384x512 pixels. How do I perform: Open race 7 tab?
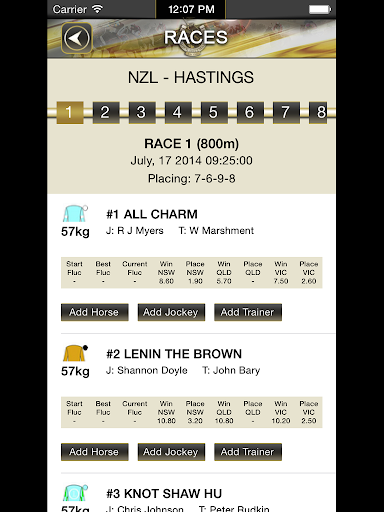pyautogui.click(x=286, y=112)
